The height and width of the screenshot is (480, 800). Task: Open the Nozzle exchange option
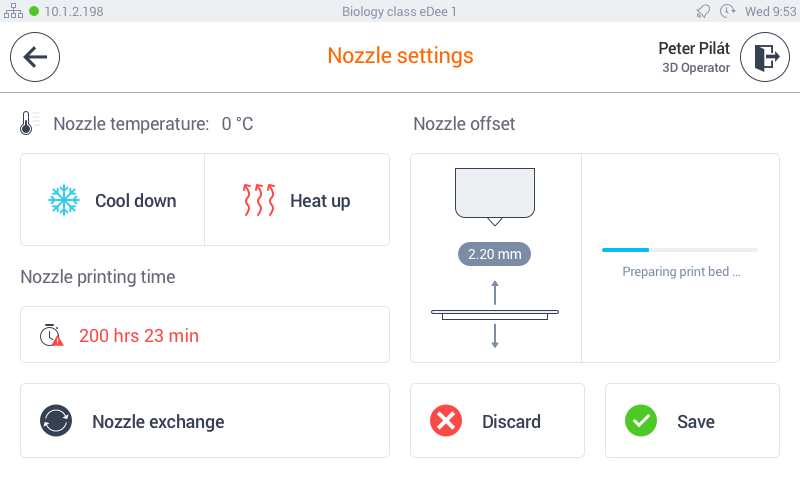tap(205, 421)
